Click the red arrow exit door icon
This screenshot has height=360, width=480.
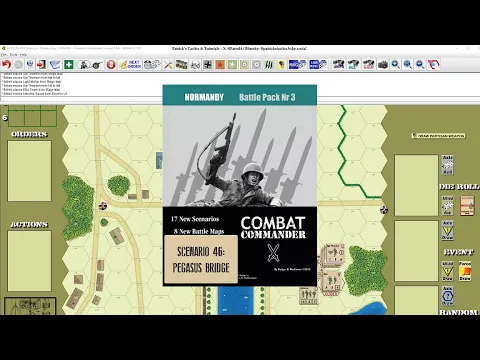(x=41, y=64)
